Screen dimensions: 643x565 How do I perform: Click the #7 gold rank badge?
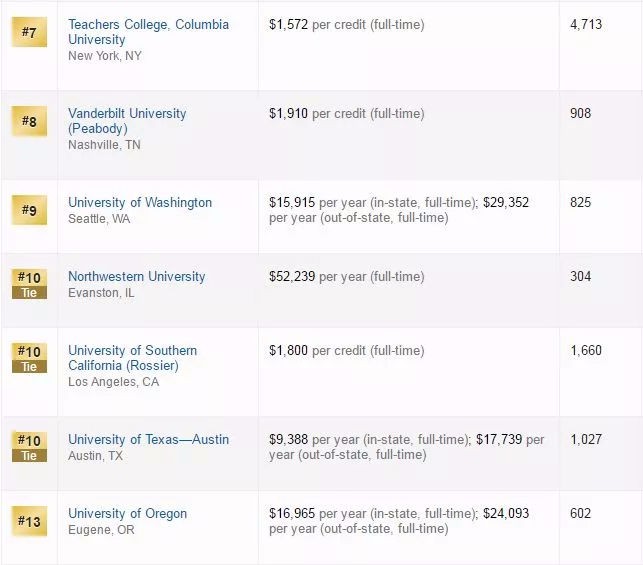[28, 33]
